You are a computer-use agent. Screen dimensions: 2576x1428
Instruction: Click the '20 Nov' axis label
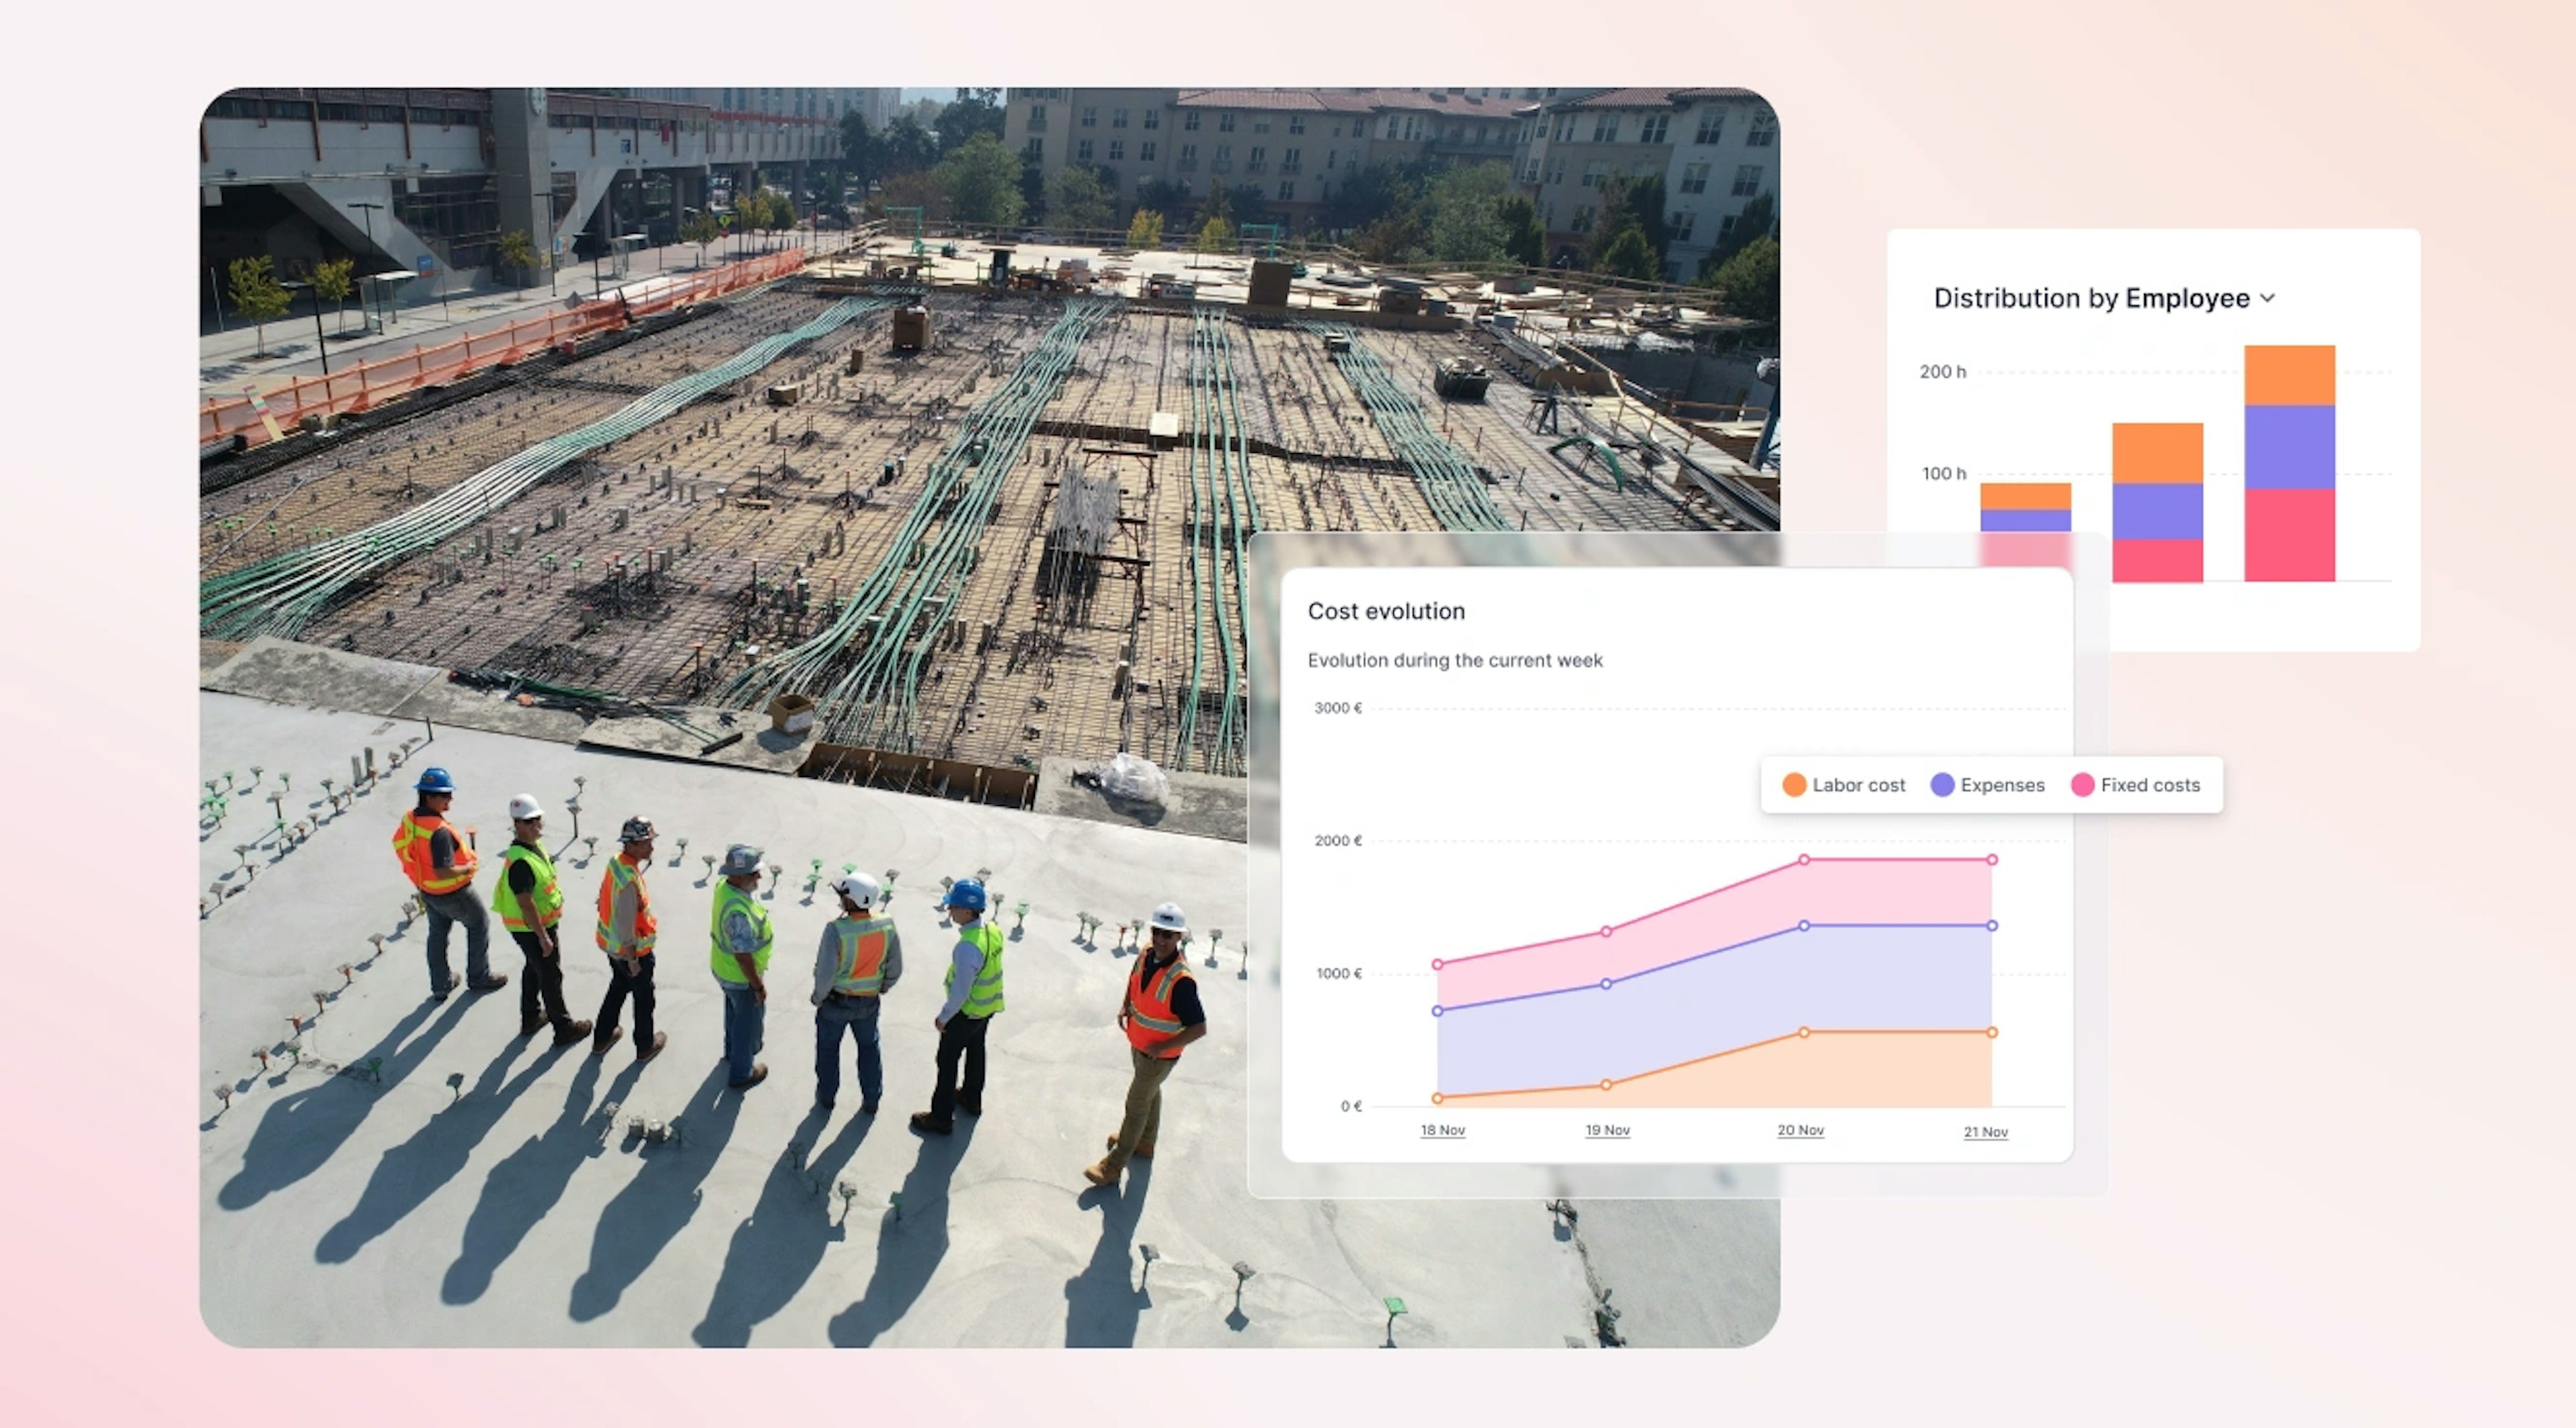pos(1800,1130)
